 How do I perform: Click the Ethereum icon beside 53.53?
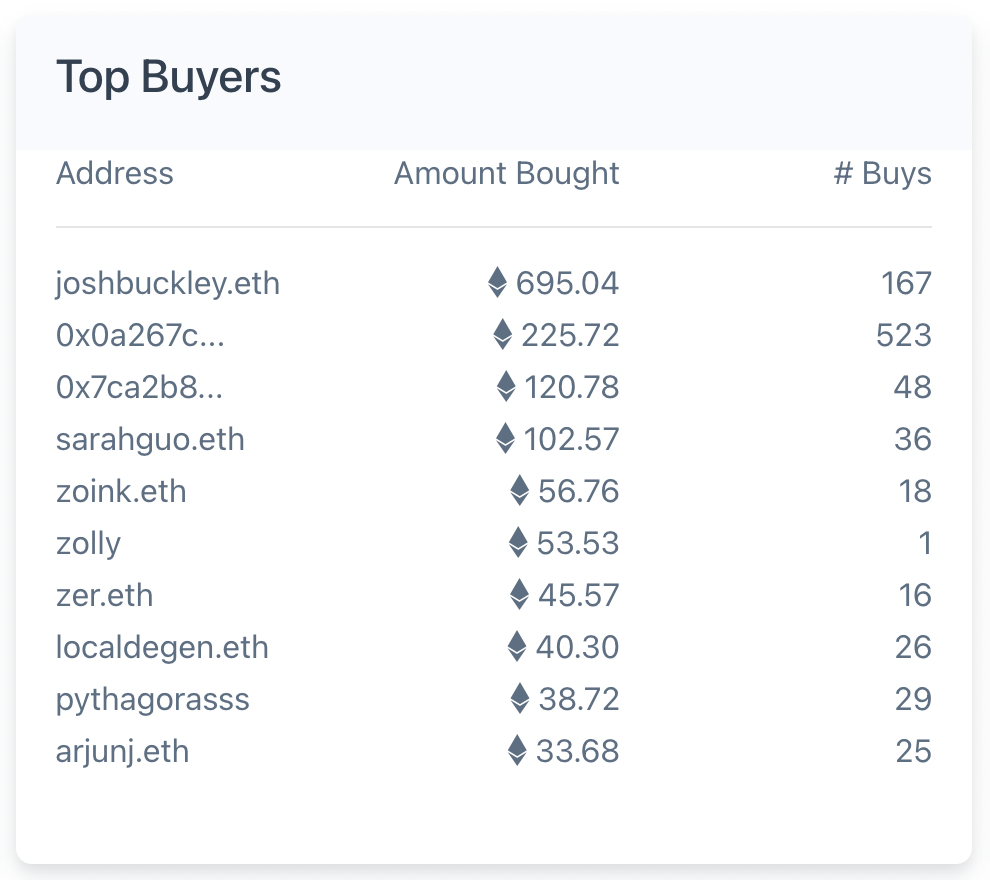[x=518, y=542]
